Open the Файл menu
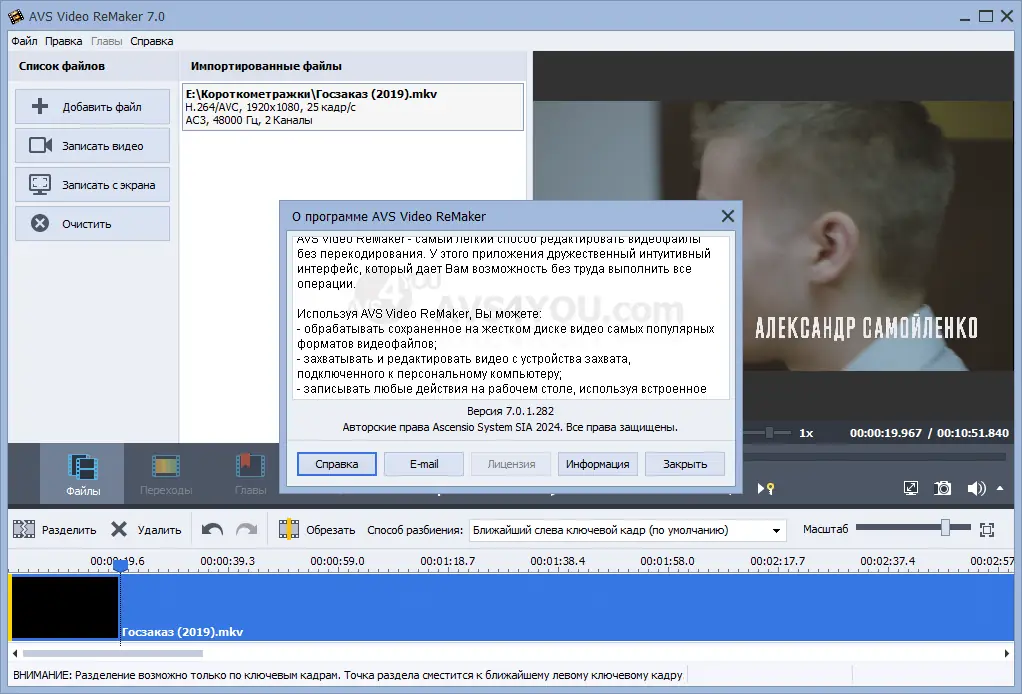1022x694 pixels. coord(24,41)
